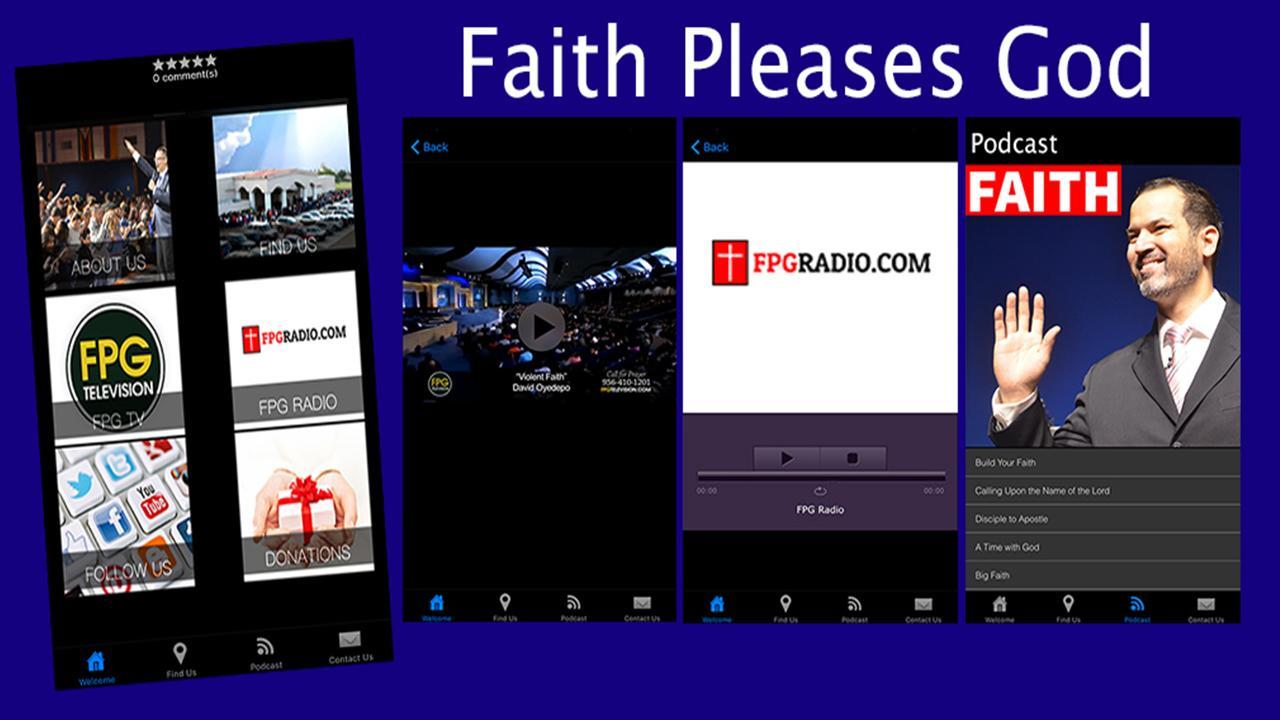Click the FAITH podcast banner image
The width and height of the screenshot is (1280, 720).
(1102, 306)
